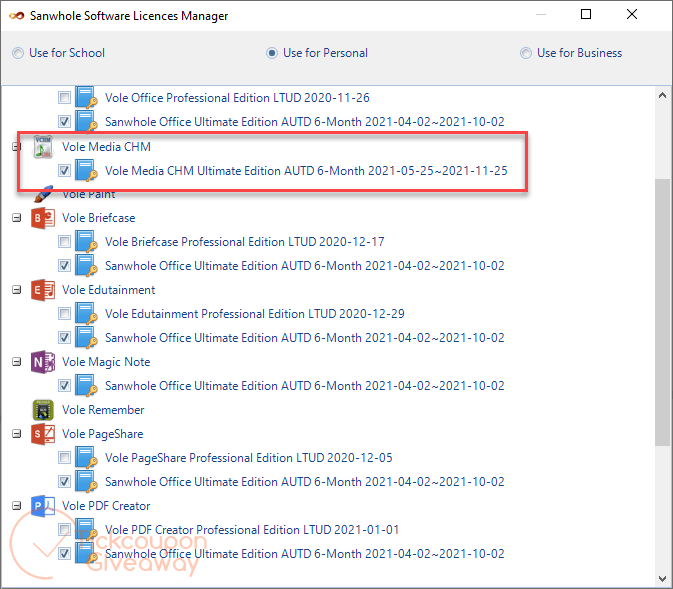The width and height of the screenshot is (673, 589).
Task: Check Vole Office Professional Edition LTUD licence
Action: (64, 98)
